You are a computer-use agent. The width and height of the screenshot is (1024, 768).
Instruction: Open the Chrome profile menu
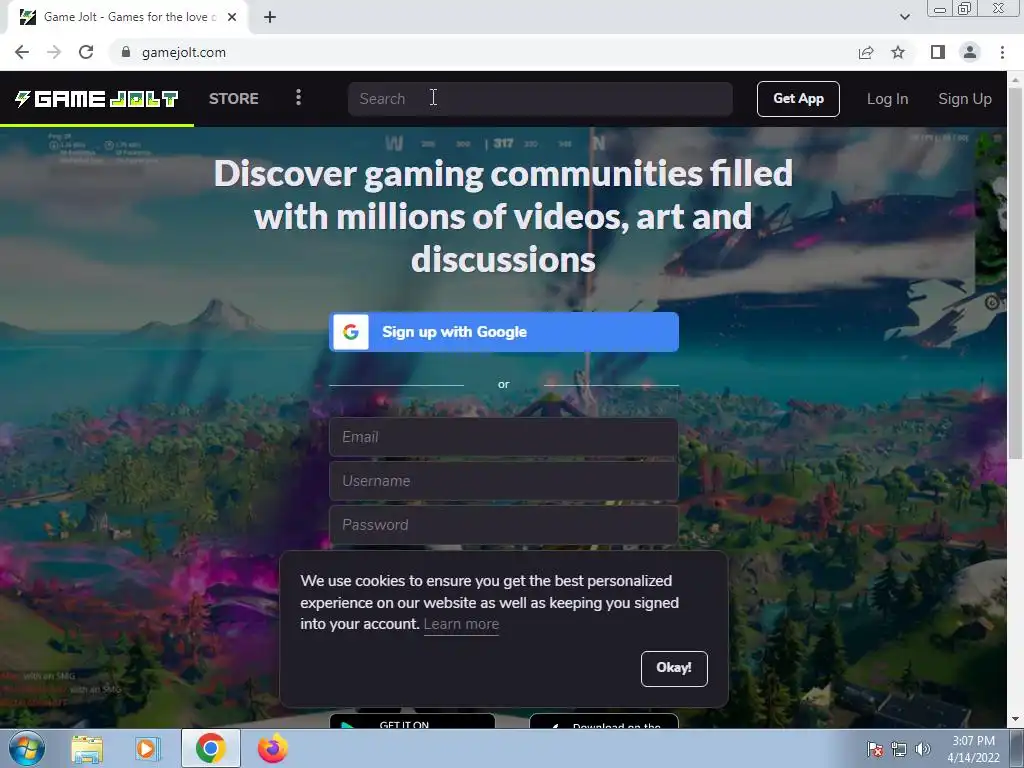coord(970,52)
